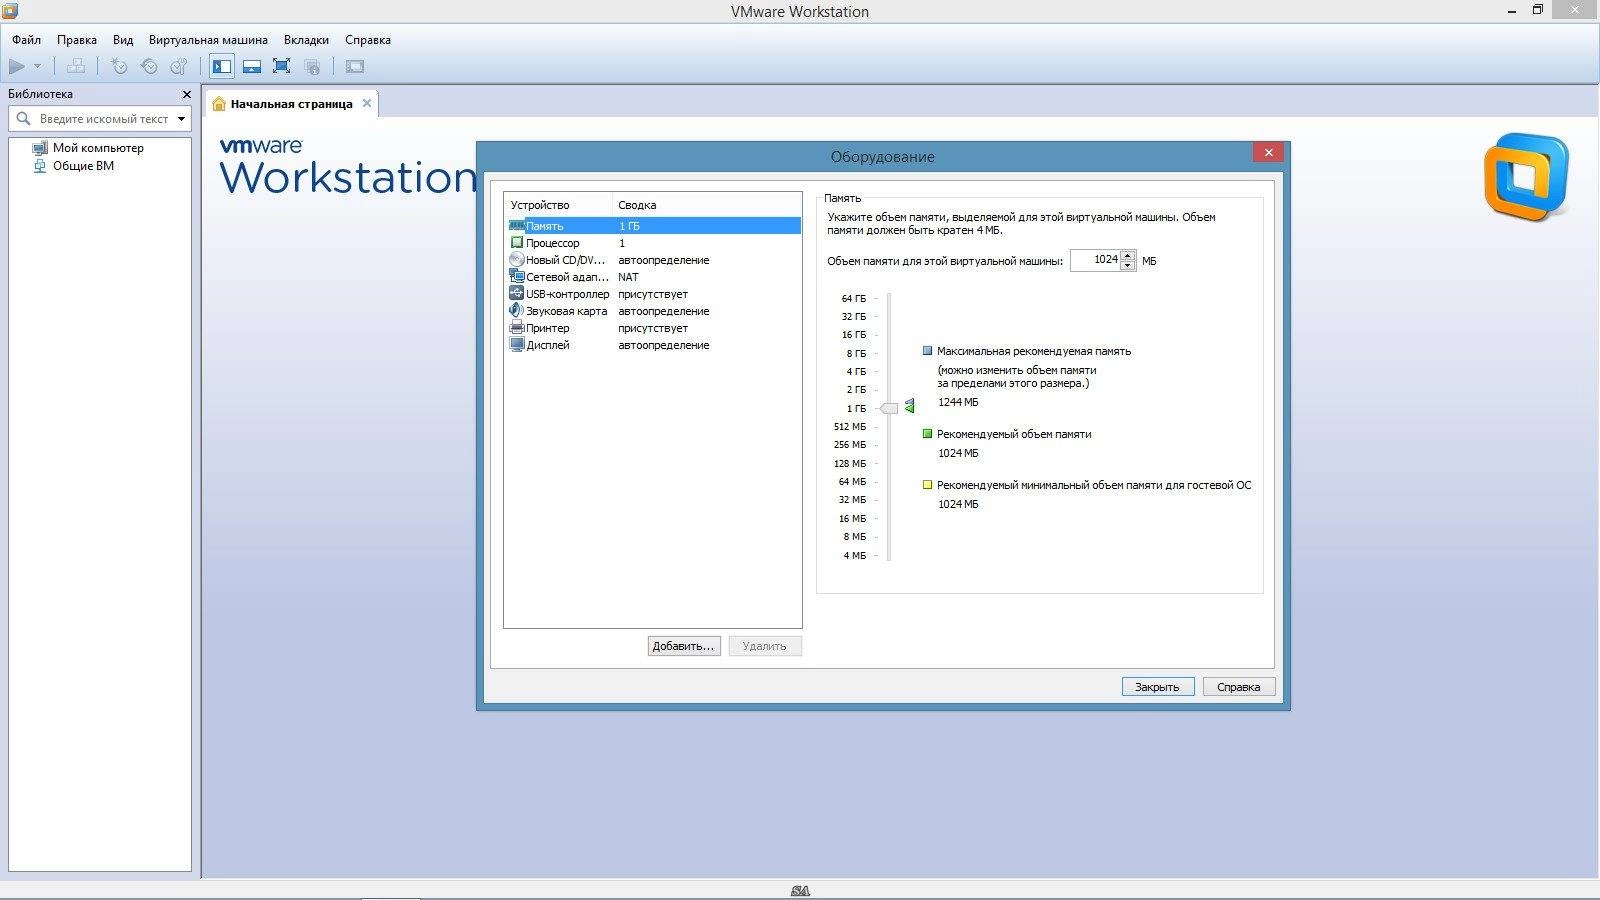
Task: Toggle the thumbnail bar view icon
Action: [252, 67]
